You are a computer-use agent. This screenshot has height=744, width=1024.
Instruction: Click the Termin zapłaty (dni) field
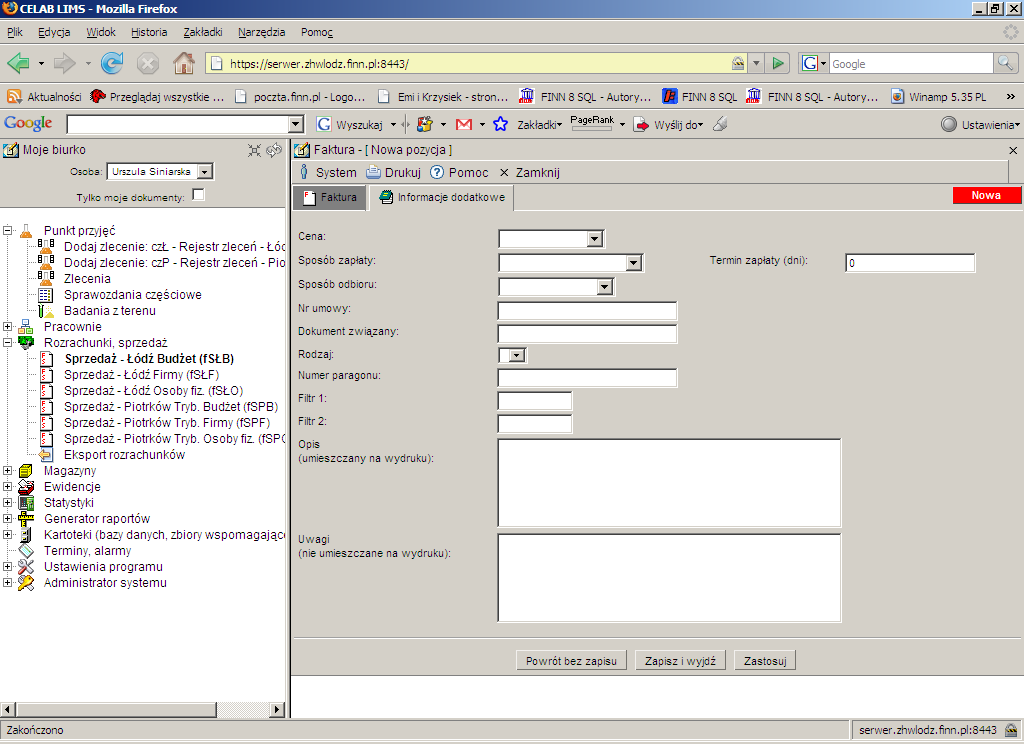point(910,263)
